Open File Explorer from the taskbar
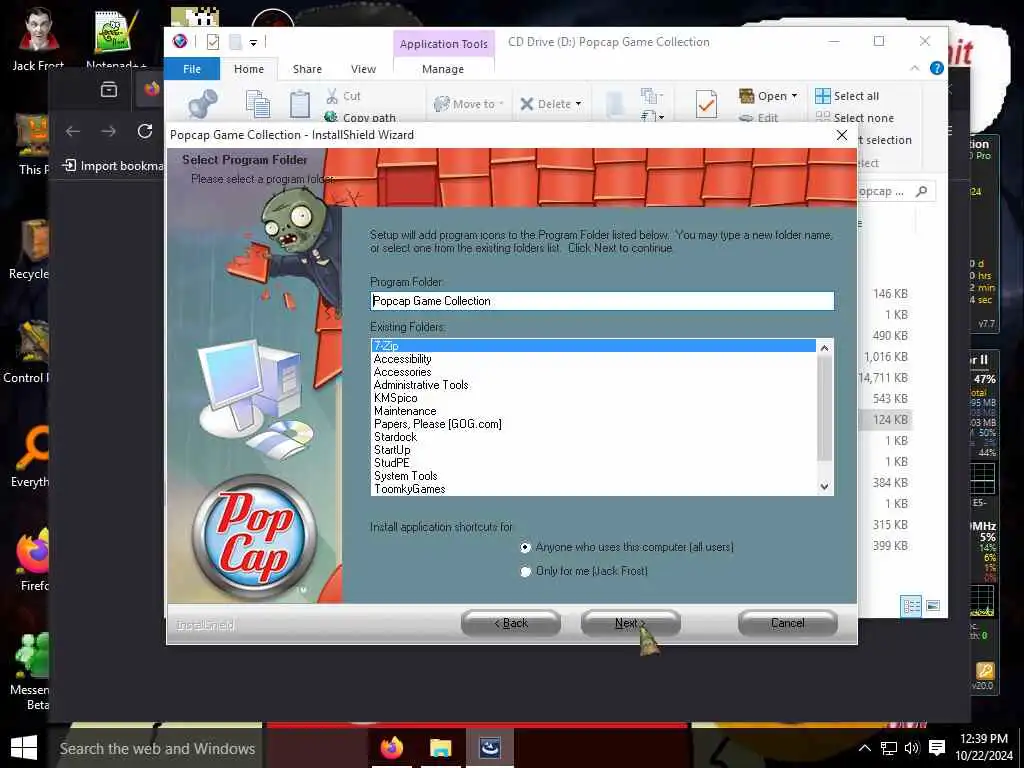The width and height of the screenshot is (1024, 768). click(x=441, y=748)
